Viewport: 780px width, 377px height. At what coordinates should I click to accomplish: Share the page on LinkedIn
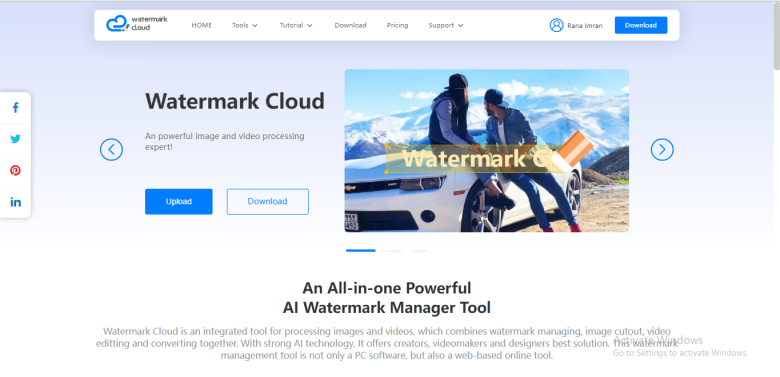point(15,202)
